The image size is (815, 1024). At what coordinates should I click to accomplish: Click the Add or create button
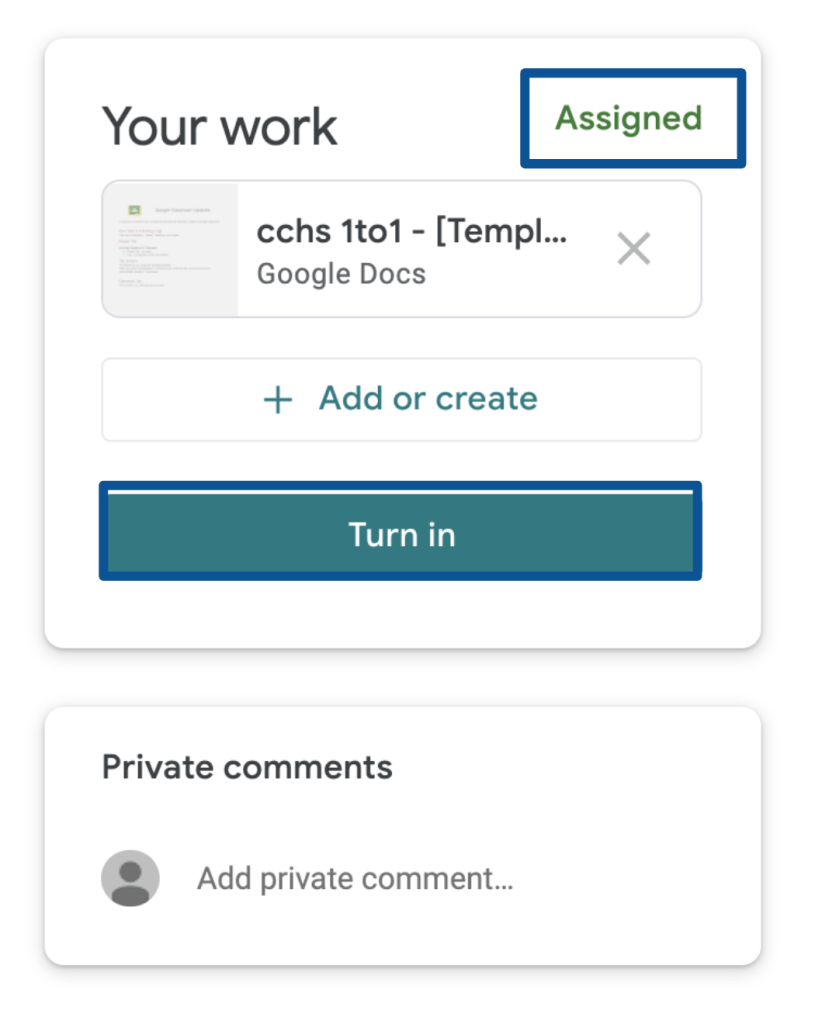point(400,399)
